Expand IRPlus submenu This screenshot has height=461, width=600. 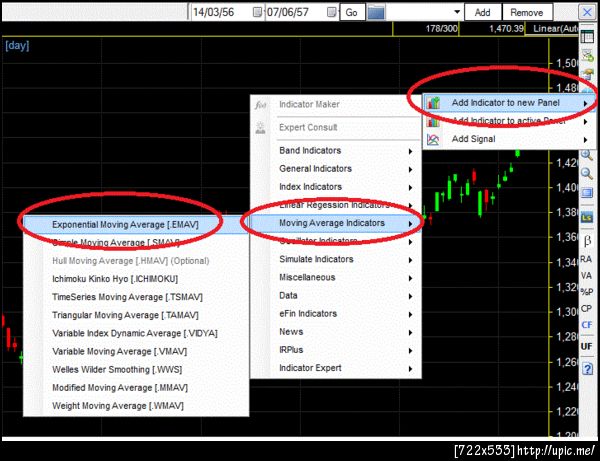pos(337,350)
